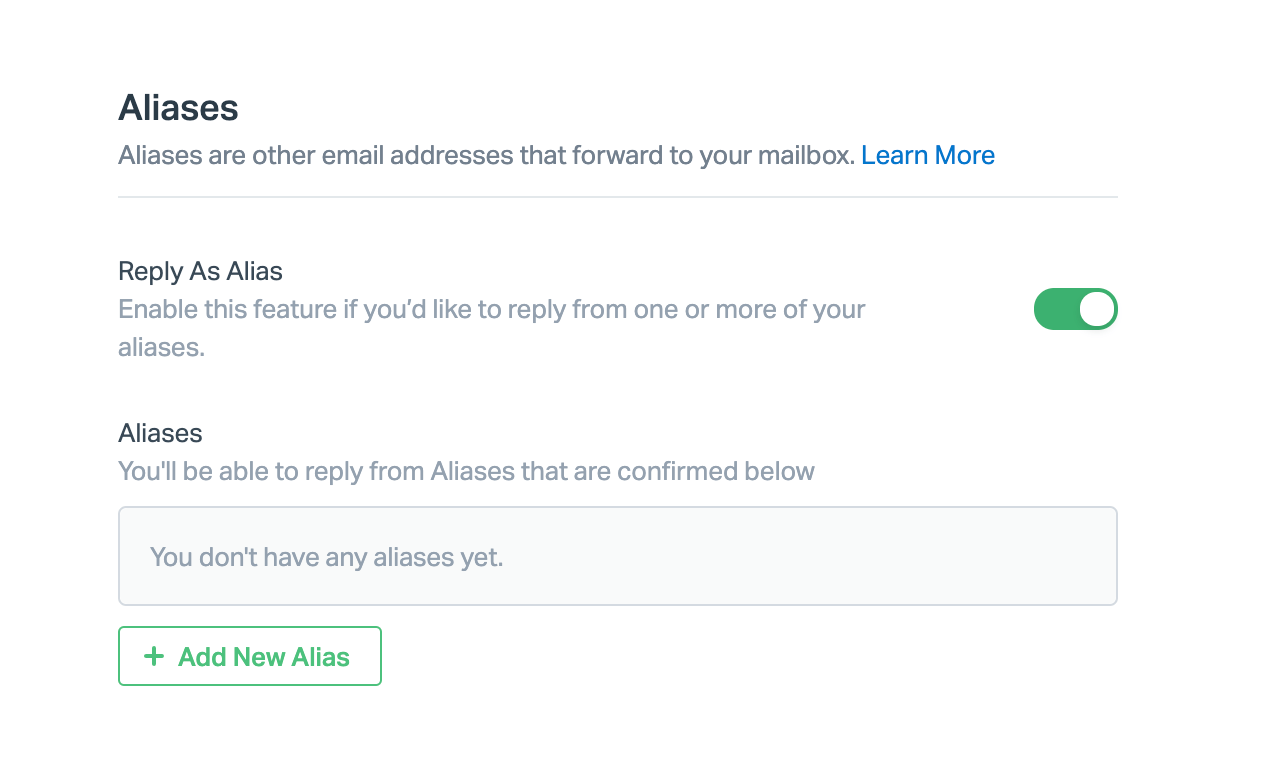Open the Learn More link
This screenshot has height=764, width=1262.
(x=927, y=155)
